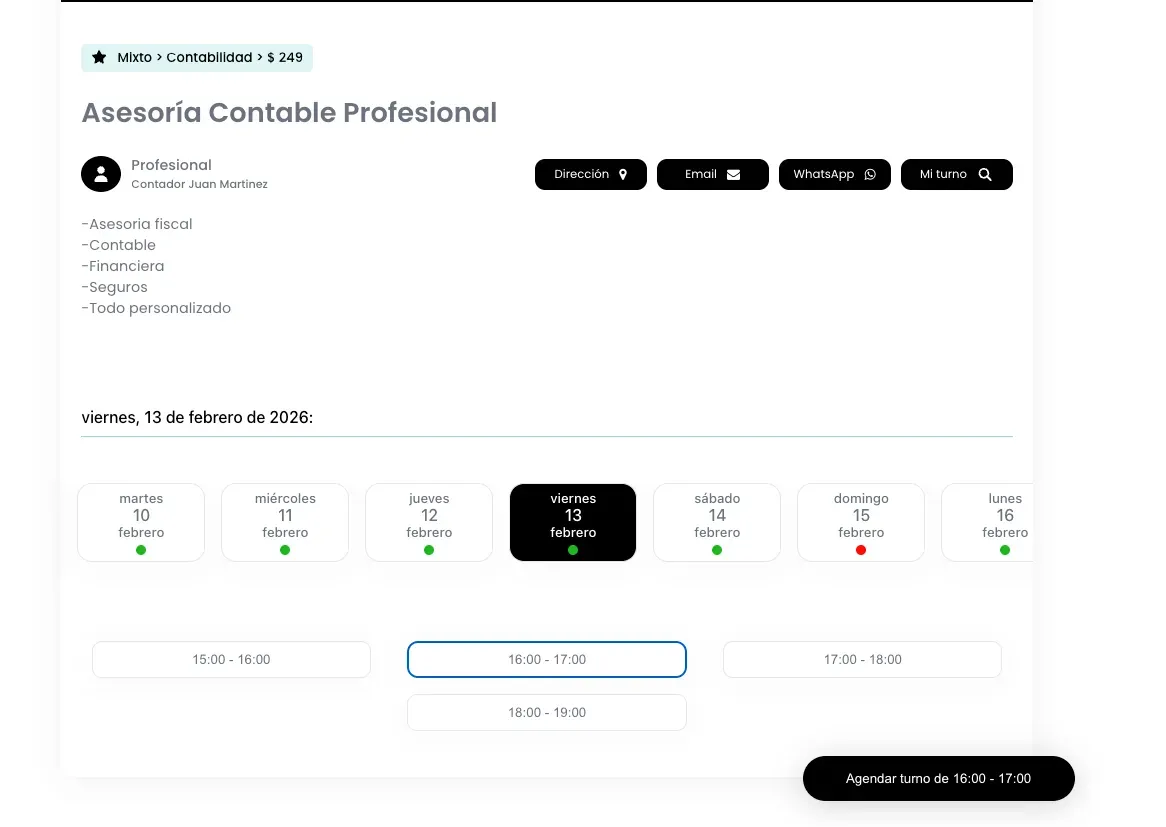Click the star icon in the breadcrumb badge
This screenshot has height=827, width=1166.
click(x=99, y=57)
